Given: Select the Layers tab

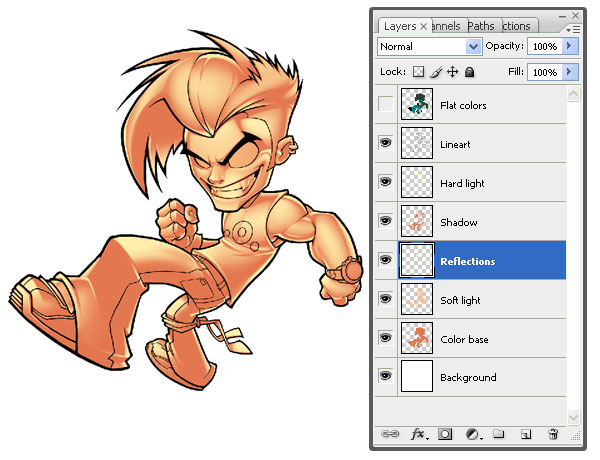Looking at the screenshot, I should 400,26.
